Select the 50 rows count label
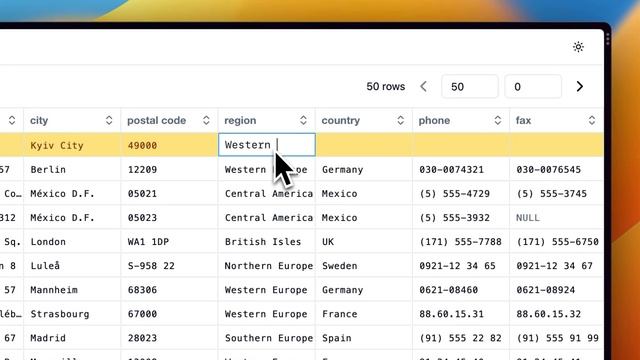The width and height of the screenshot is (640, 360). [386, 87]
